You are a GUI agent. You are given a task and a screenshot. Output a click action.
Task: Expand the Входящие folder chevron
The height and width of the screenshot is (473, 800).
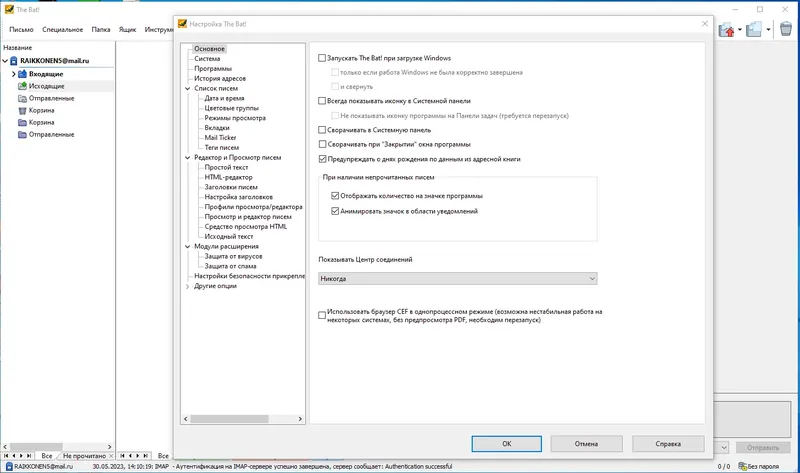pyautogui.click(x=13, y=74)
